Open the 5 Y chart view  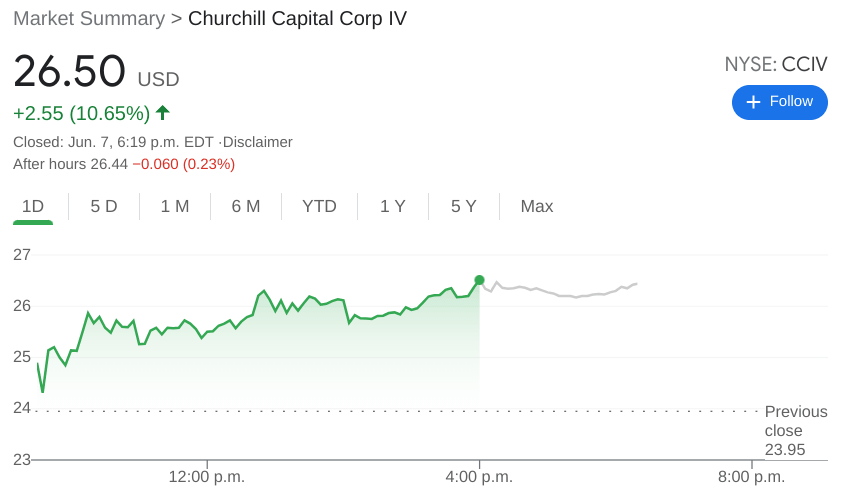[x=464, y=207]
